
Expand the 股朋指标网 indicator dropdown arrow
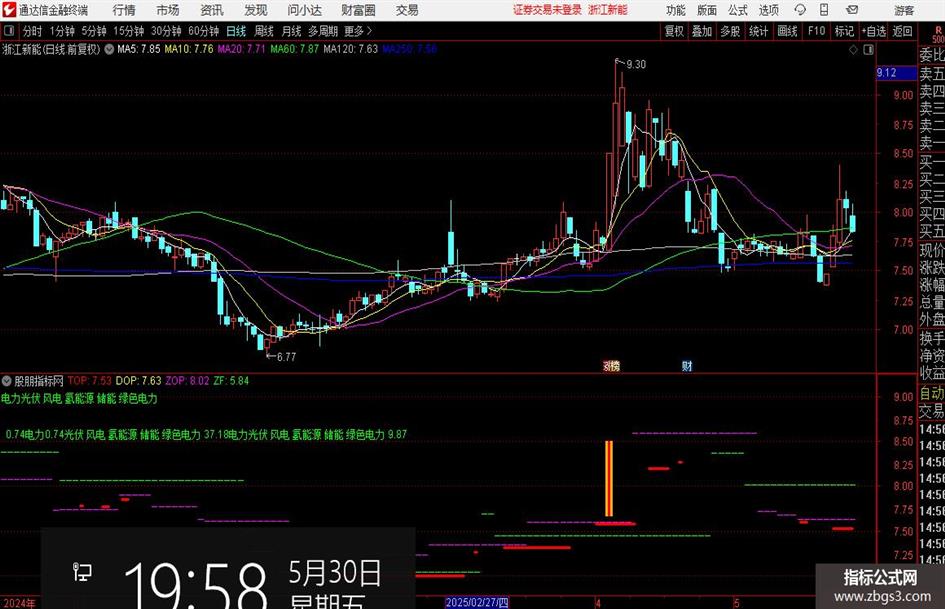[x=7, y=381]
